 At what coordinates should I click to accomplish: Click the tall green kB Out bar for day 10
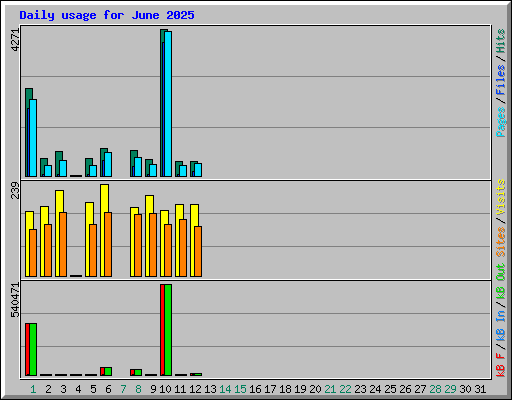point(168,330)
